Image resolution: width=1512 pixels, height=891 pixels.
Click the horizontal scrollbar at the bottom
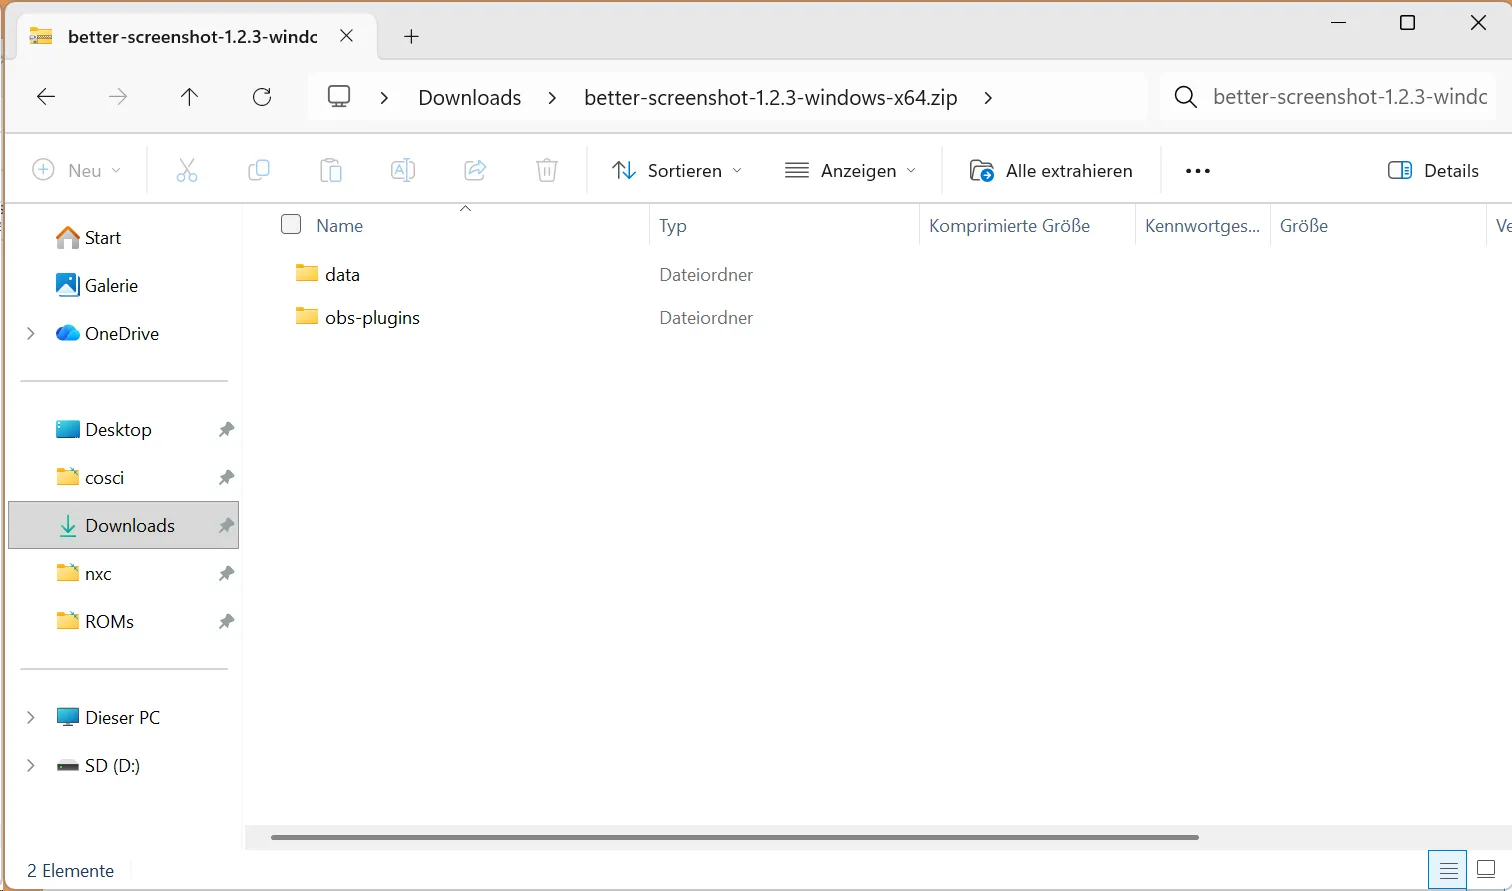[735, 837]
